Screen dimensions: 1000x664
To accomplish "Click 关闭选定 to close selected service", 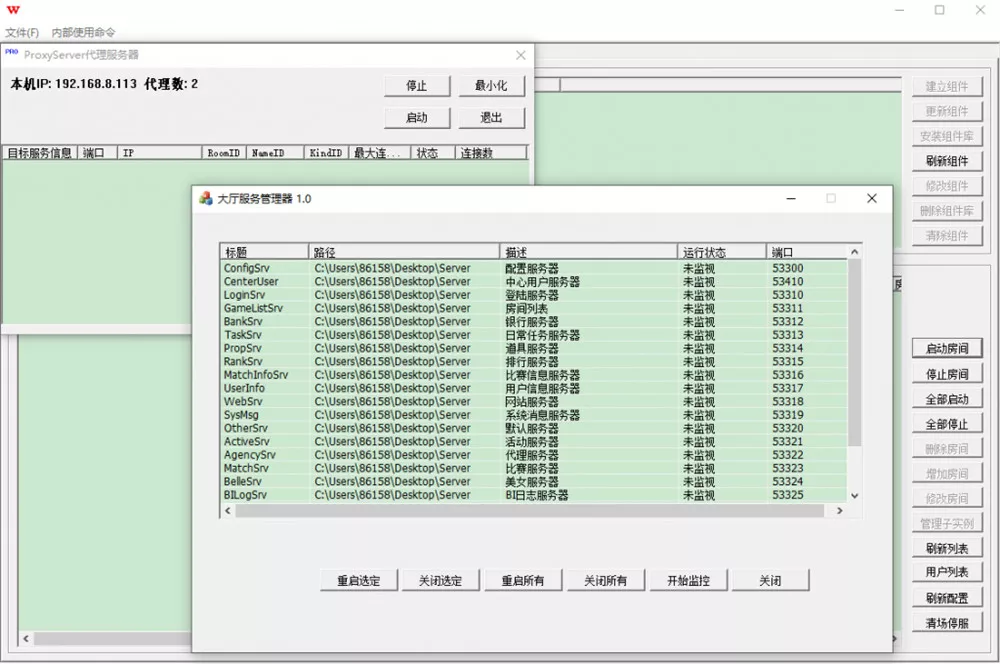I will pos(440,580).
